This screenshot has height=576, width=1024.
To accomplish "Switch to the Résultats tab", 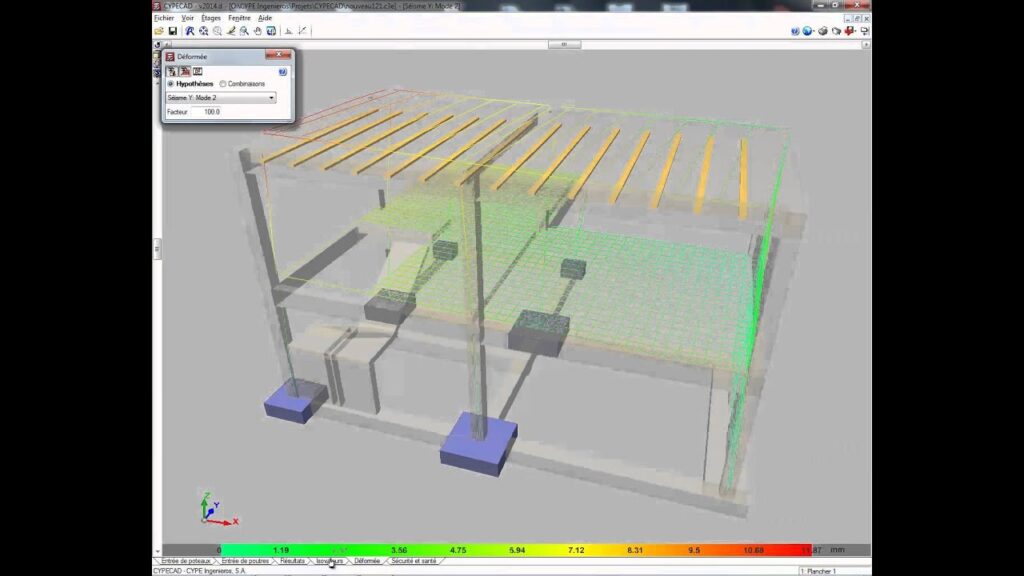I will (292, 562).
